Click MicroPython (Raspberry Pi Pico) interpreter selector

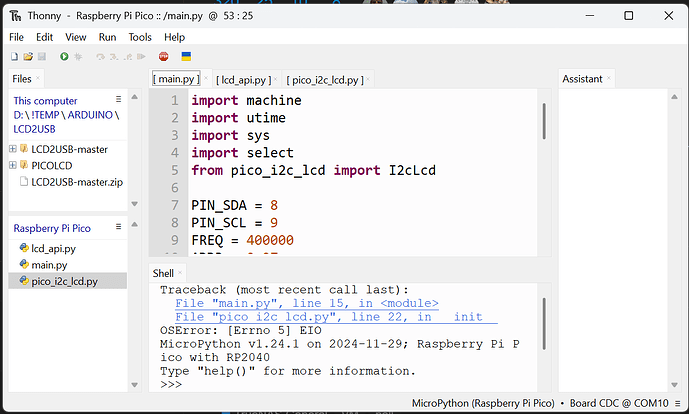483,403
